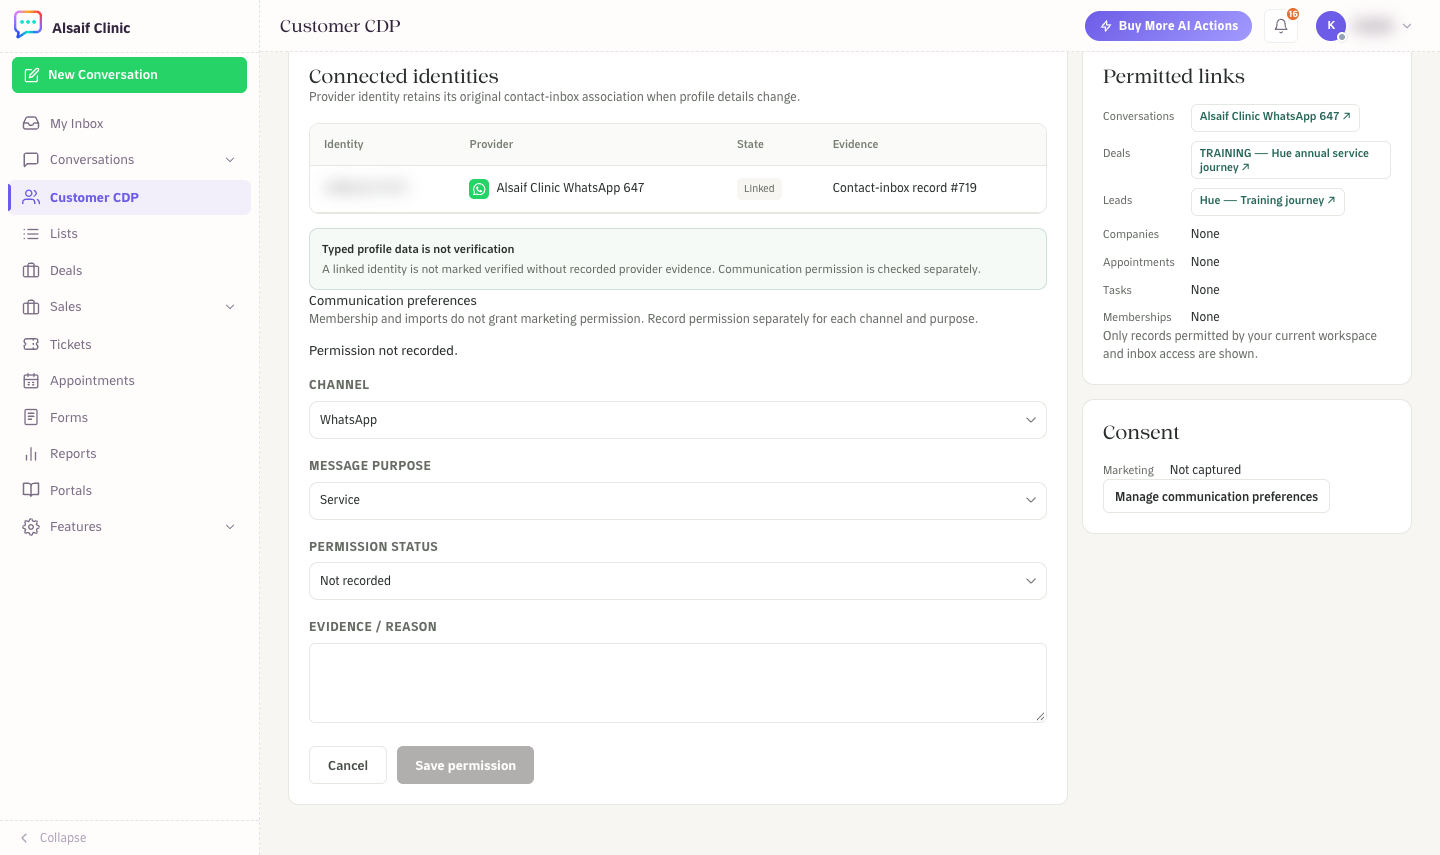1440x855 pixels.
Task: Open the Permission Status dropdown
Action: point(678,581)
